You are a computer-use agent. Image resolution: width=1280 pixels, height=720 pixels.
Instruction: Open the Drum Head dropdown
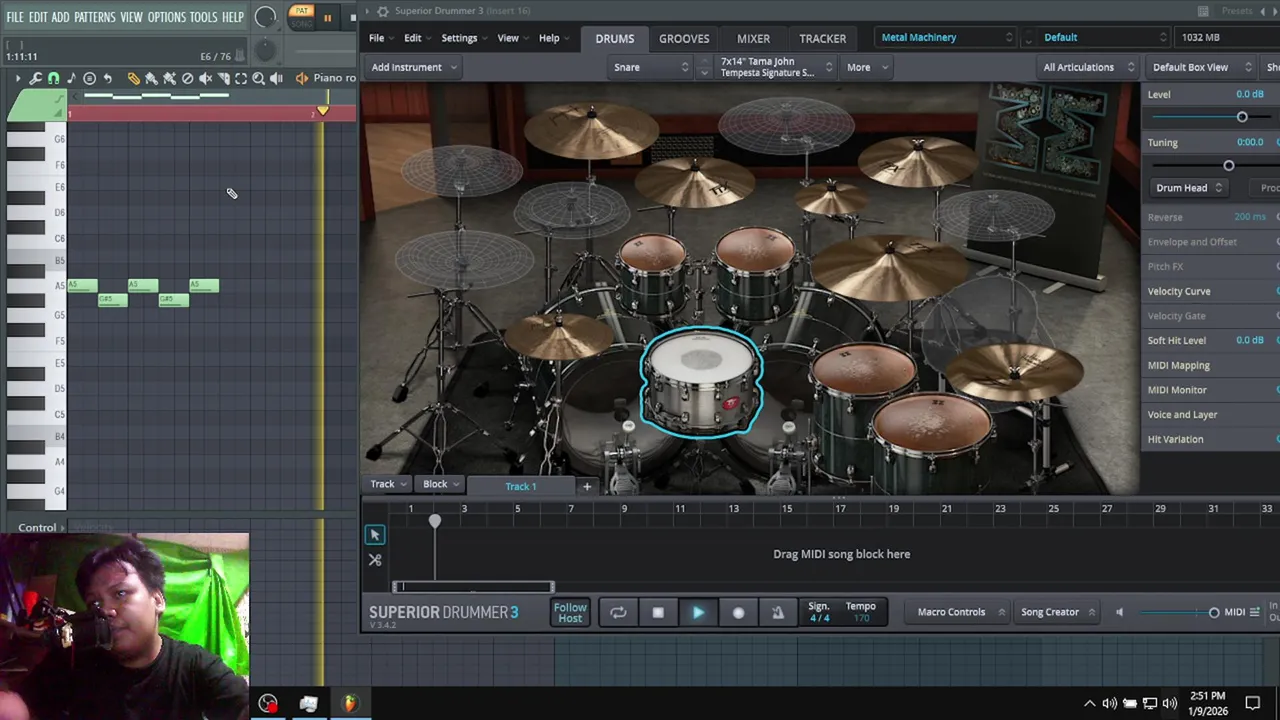(x=1189, y=188)
